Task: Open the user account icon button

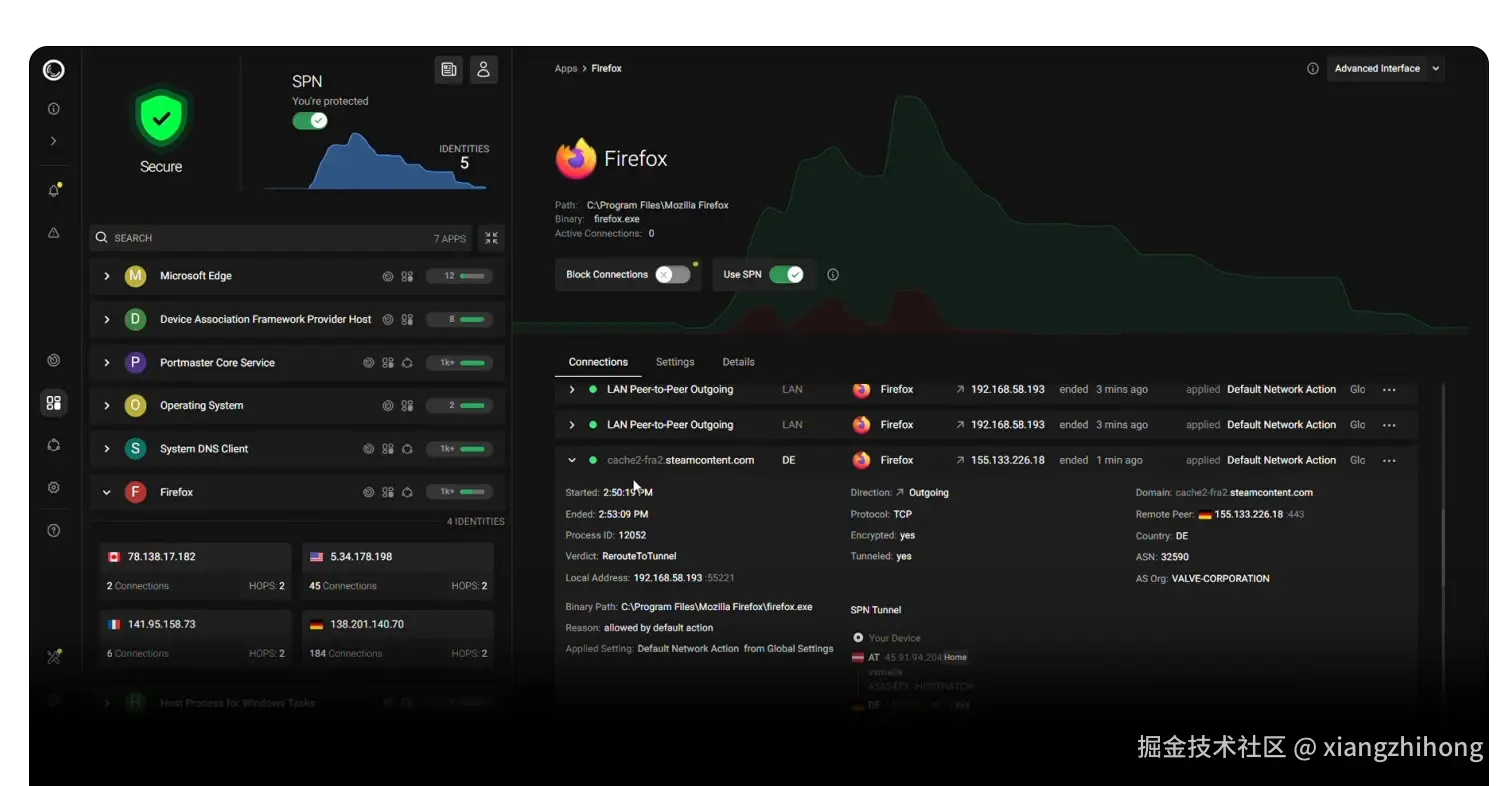Action: coord(484,69)
